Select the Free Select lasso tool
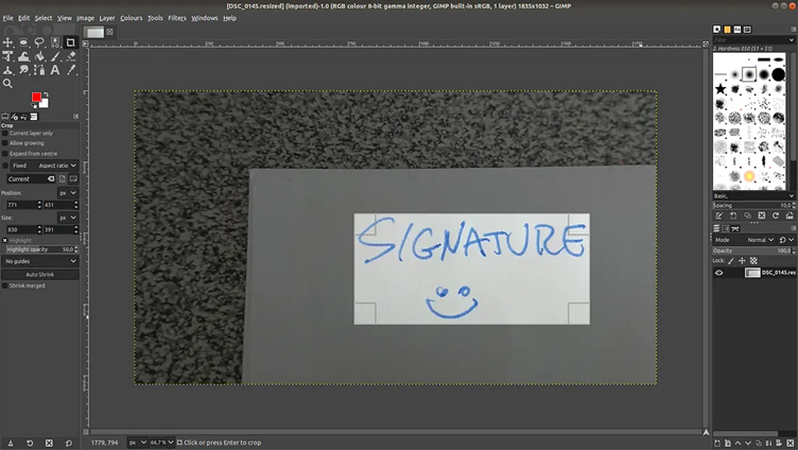 tap(39, 42)
